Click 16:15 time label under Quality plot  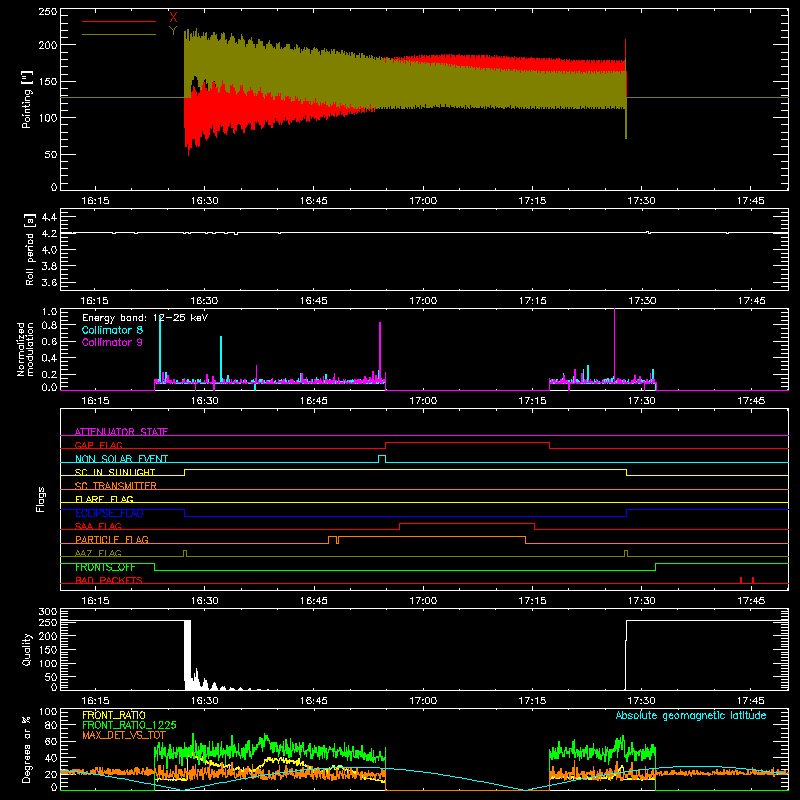(x=95, y=701)
